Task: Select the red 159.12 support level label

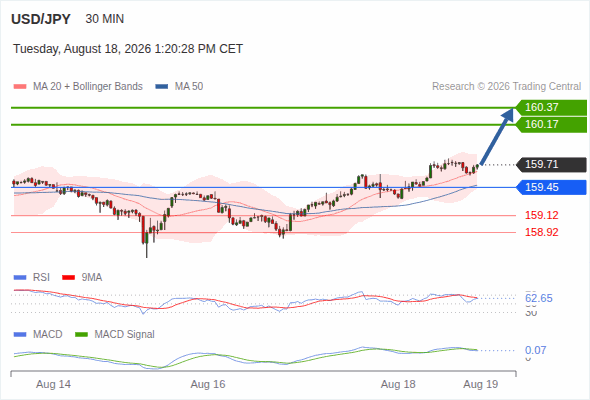Action: (541, 216)
